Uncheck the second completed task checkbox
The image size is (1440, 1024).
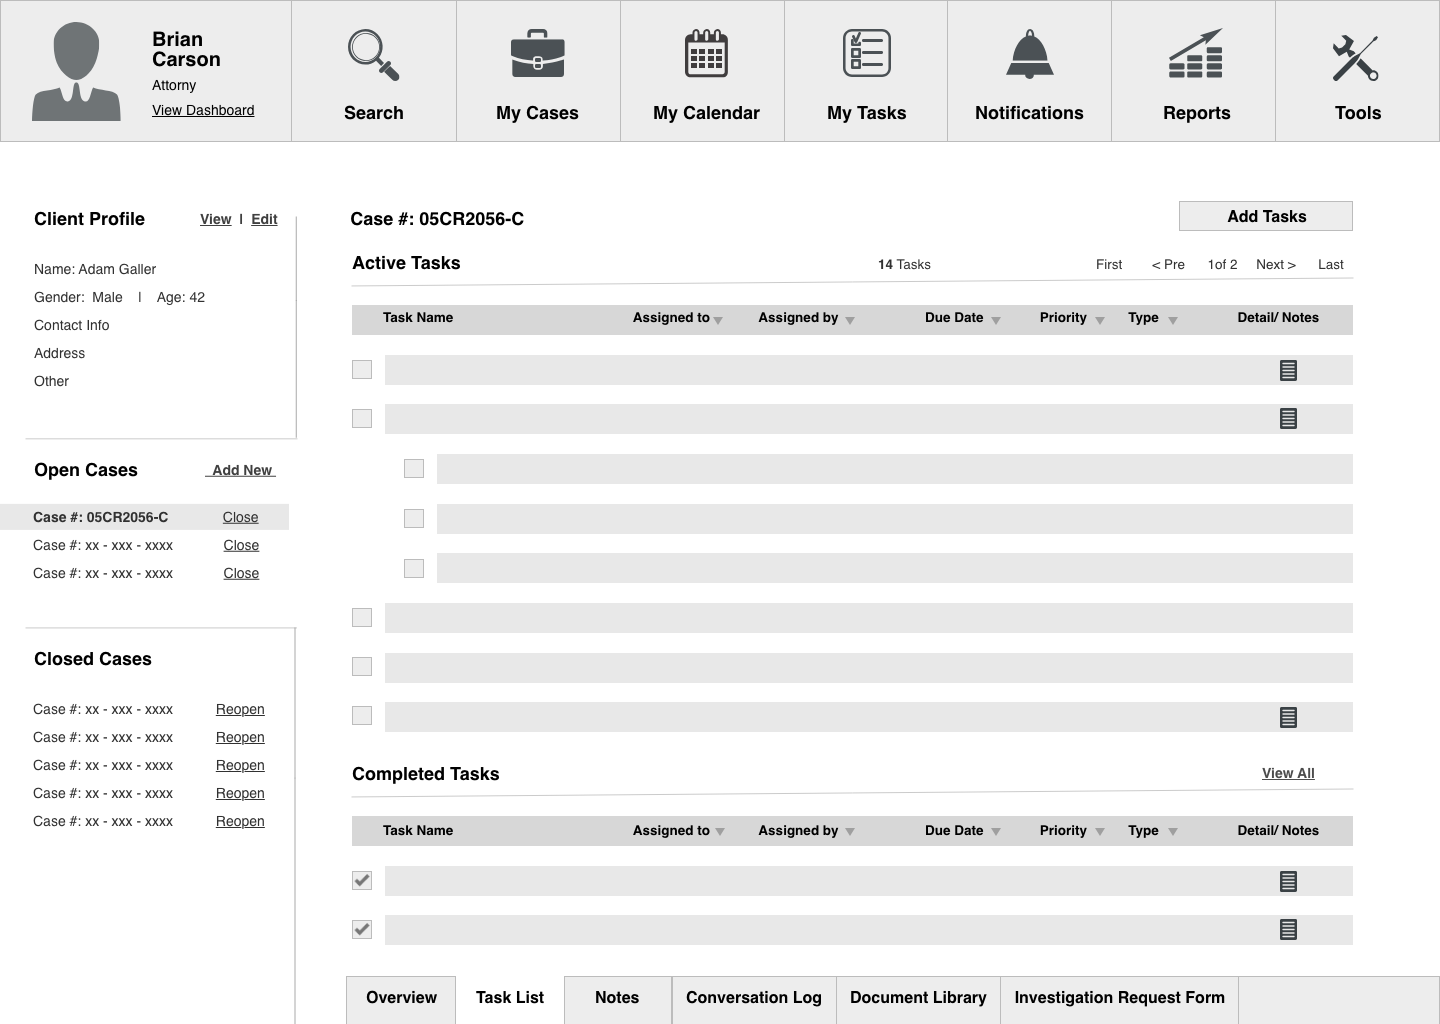pos(362,929)
